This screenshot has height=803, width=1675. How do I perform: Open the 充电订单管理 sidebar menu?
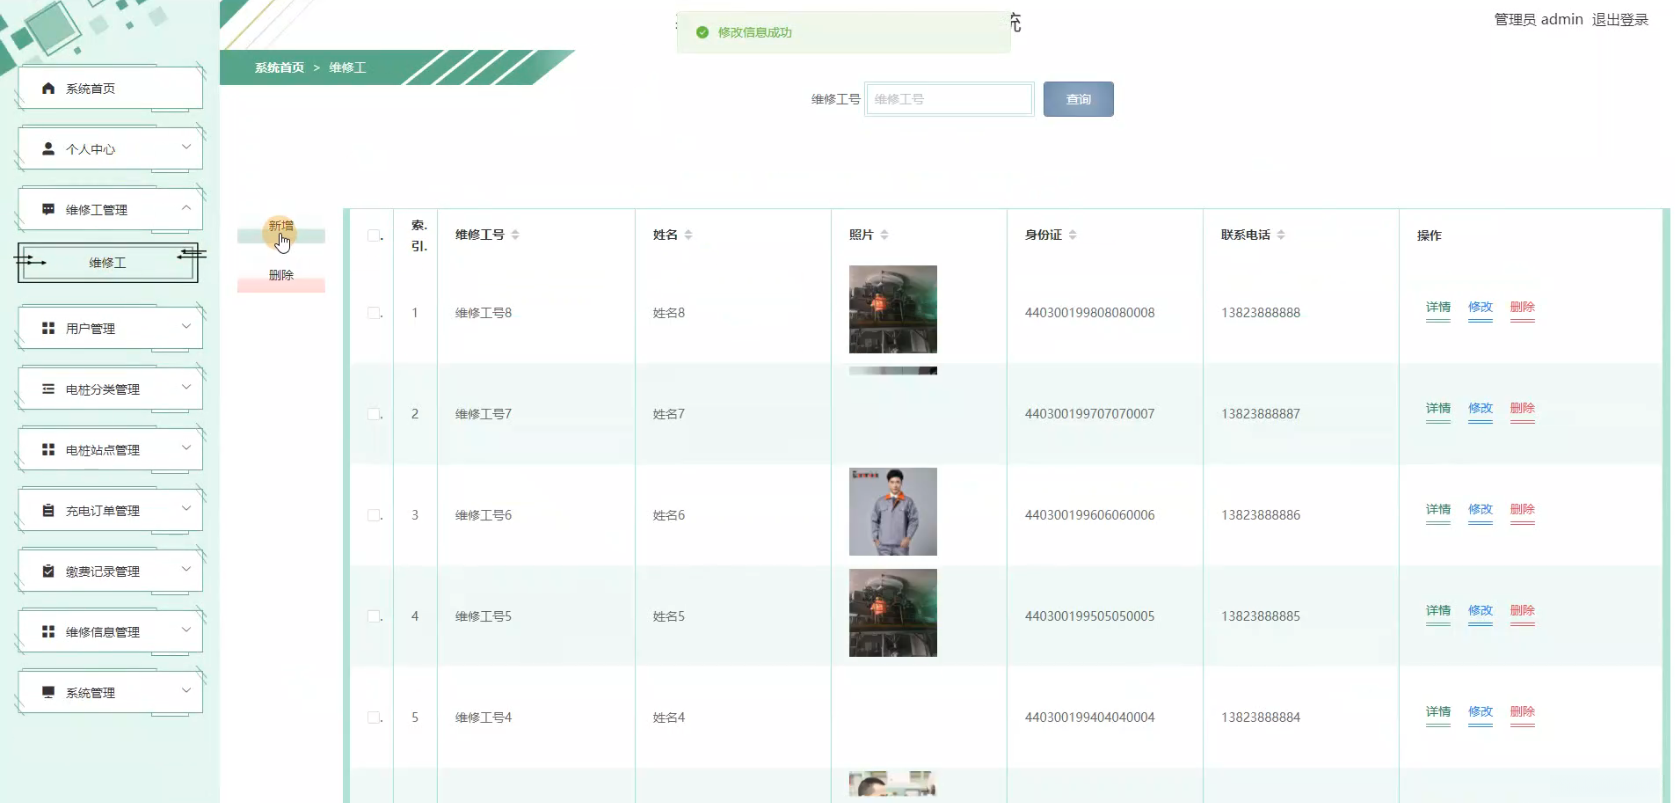click(x=110, y=511)
